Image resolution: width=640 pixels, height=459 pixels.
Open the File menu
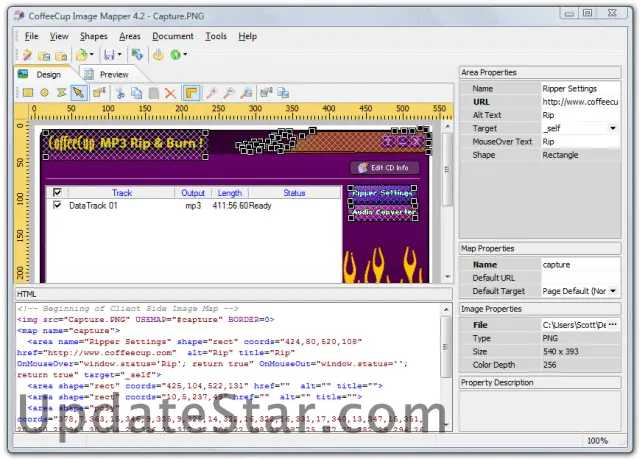(x=31, y=36)
